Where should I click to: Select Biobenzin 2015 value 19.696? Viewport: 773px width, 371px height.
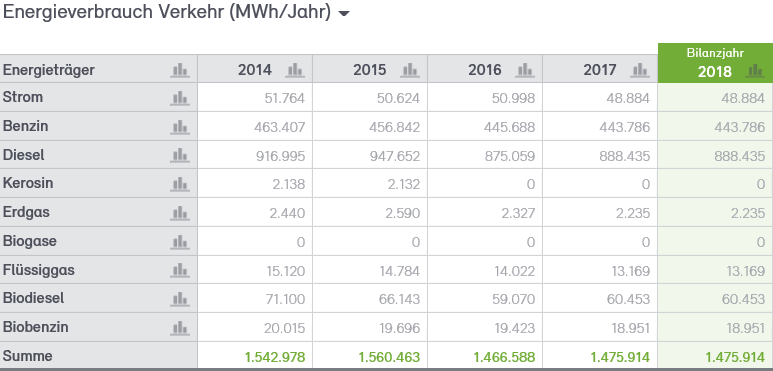pyautogui.click(x=399, y=328)
